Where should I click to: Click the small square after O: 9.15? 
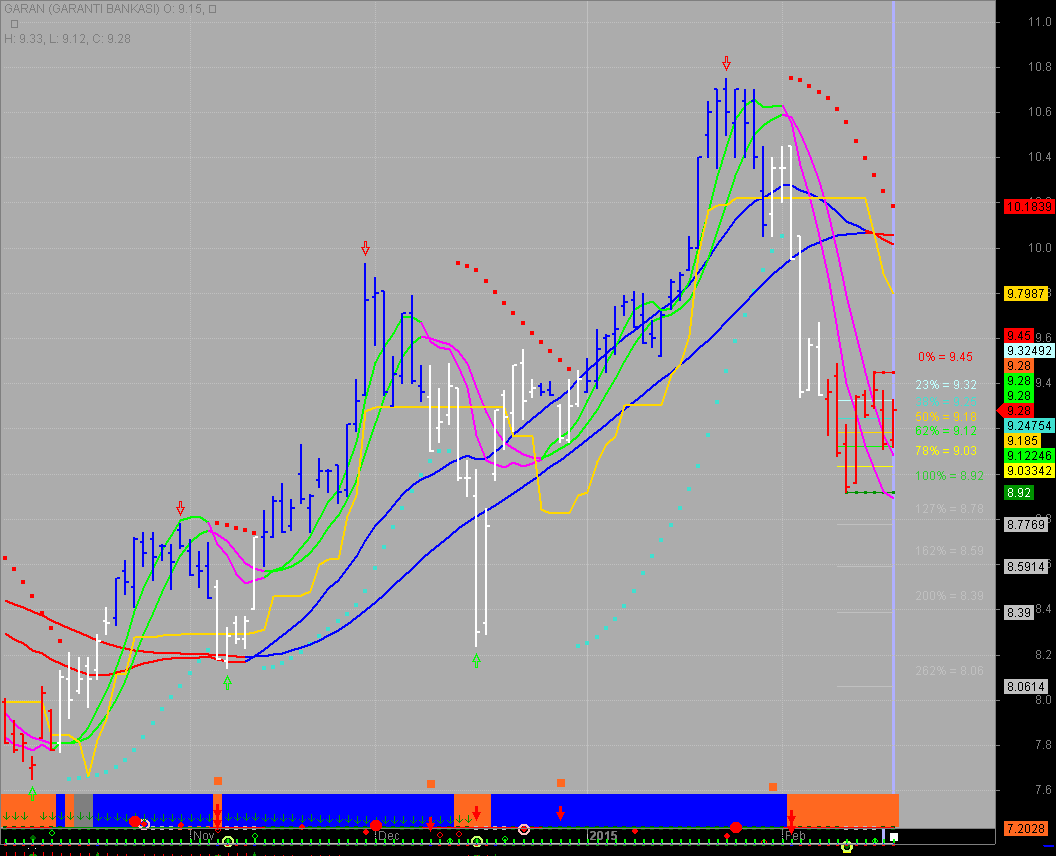212,9
